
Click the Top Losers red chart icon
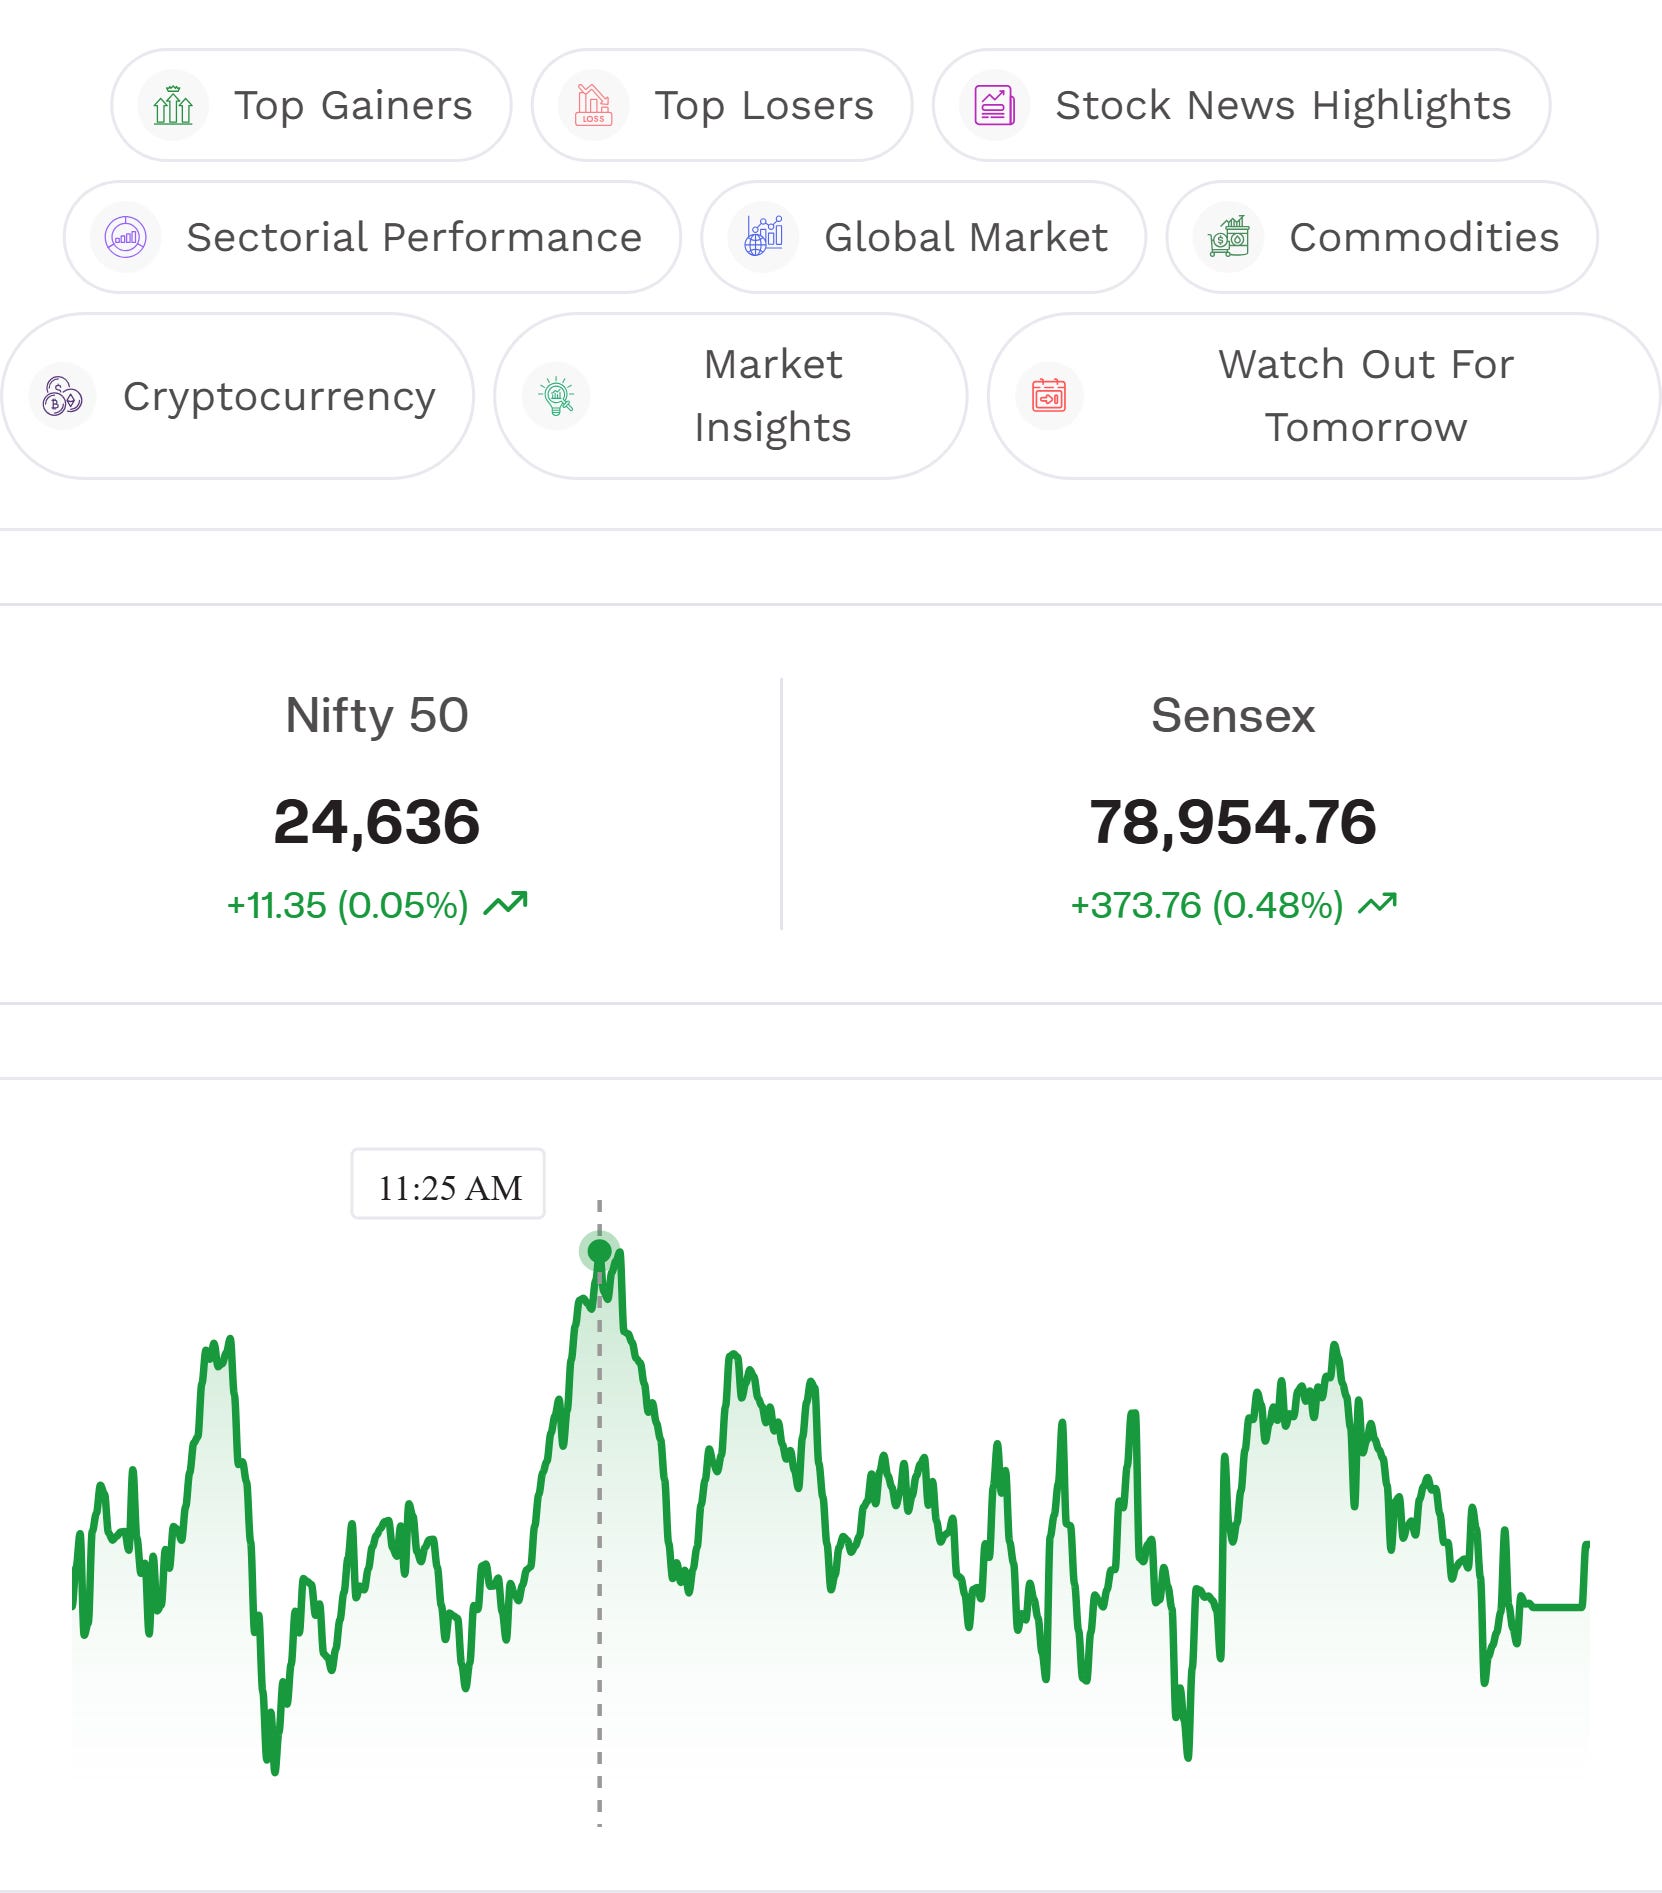pos(594,105)
